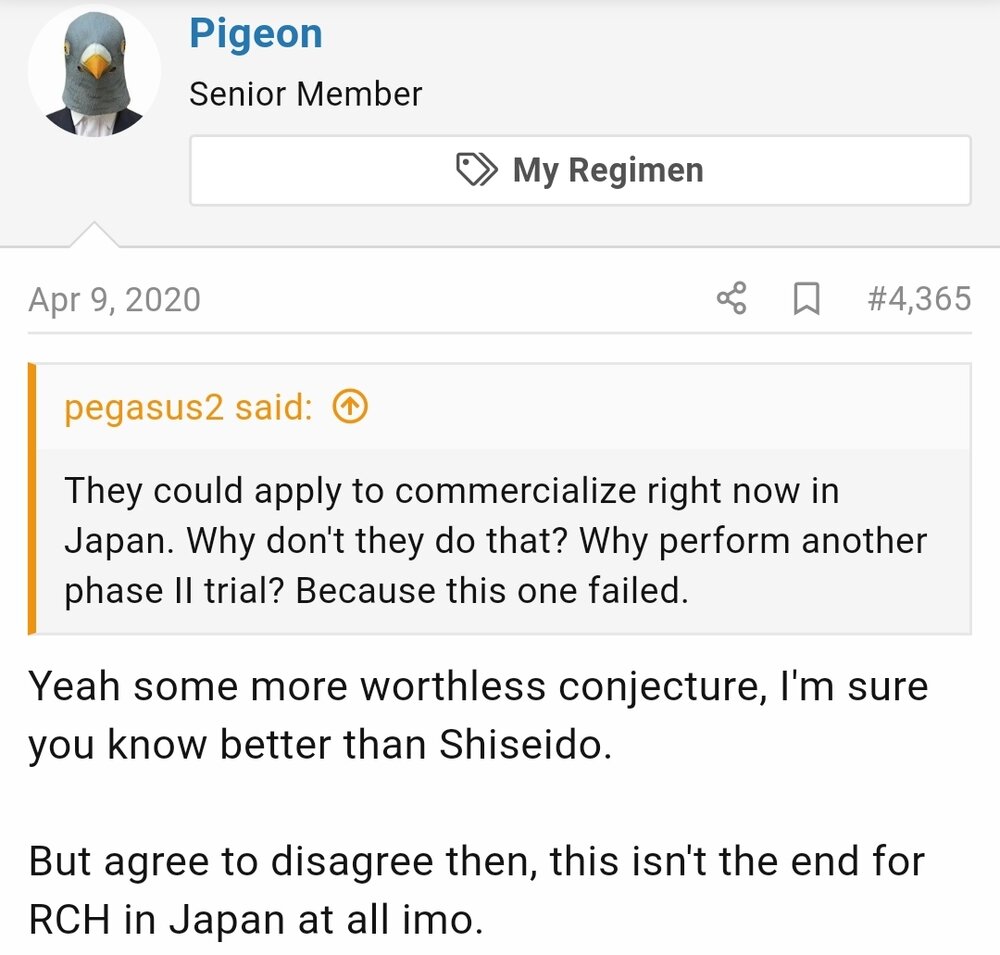Click the orange quote bar on the left
Viewport: 1000px width, 955px height.
pos(32,499)
